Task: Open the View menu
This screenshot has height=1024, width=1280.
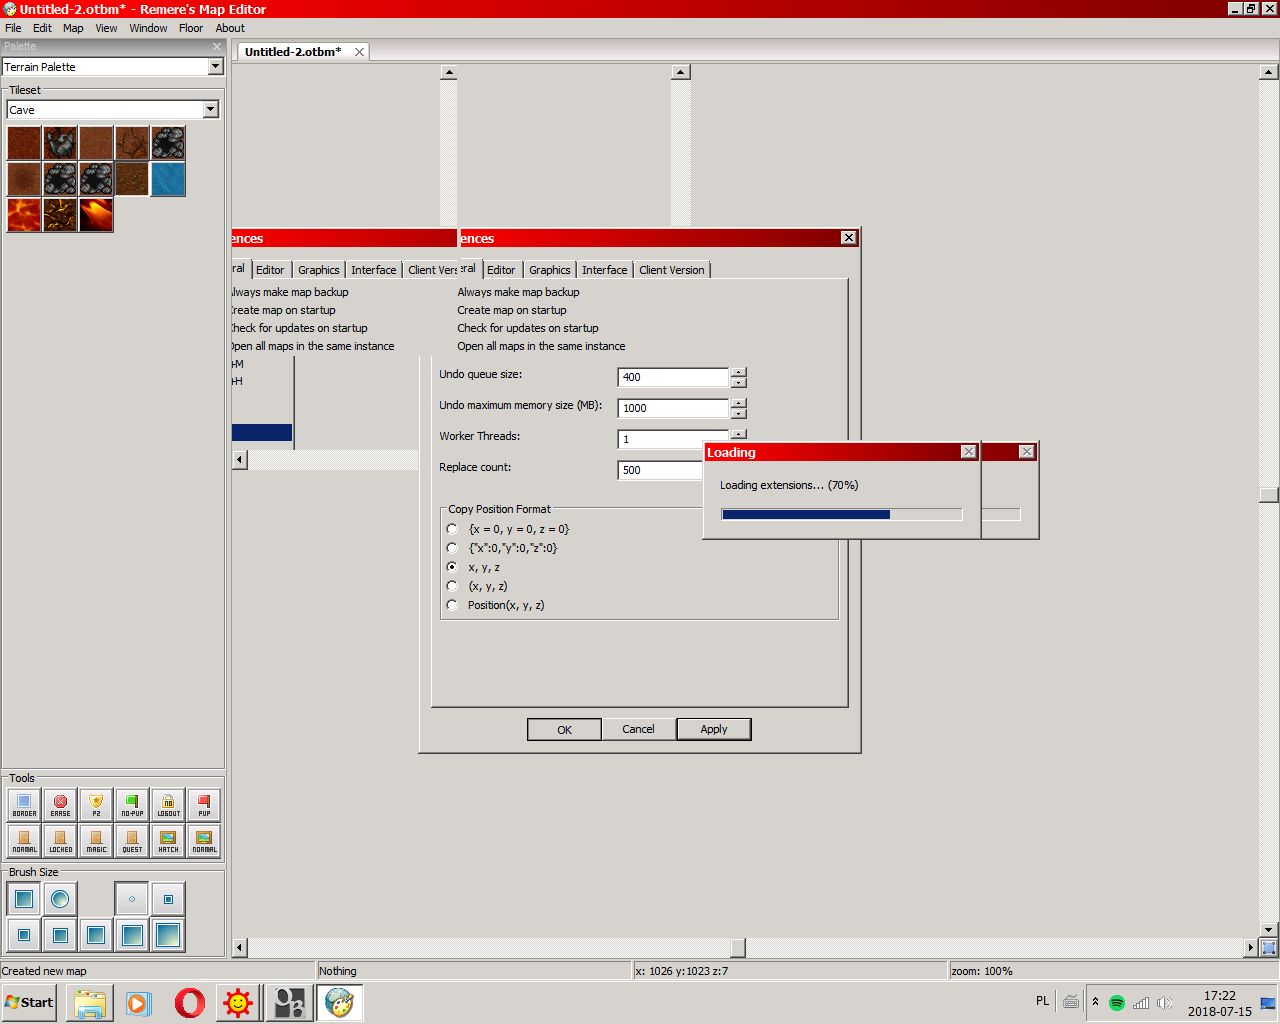Action: tap(106, 28)
